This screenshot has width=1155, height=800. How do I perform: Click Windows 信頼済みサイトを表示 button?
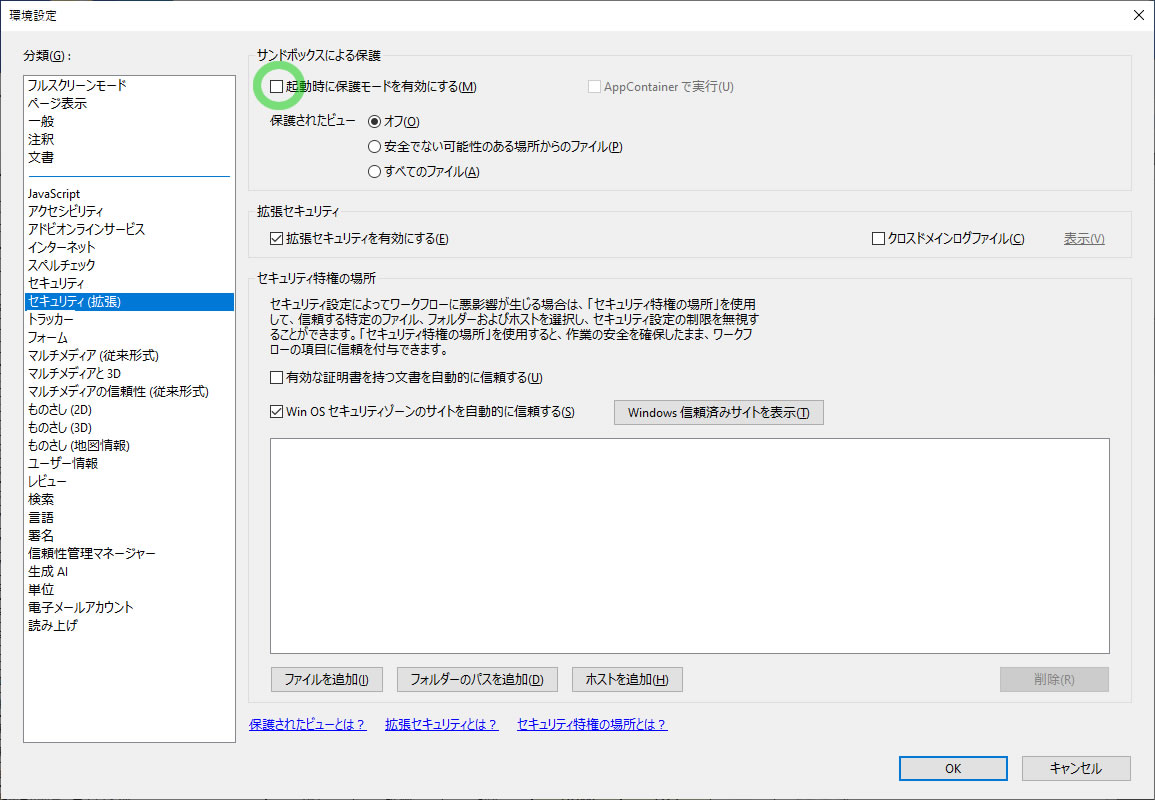pos(718,413)
